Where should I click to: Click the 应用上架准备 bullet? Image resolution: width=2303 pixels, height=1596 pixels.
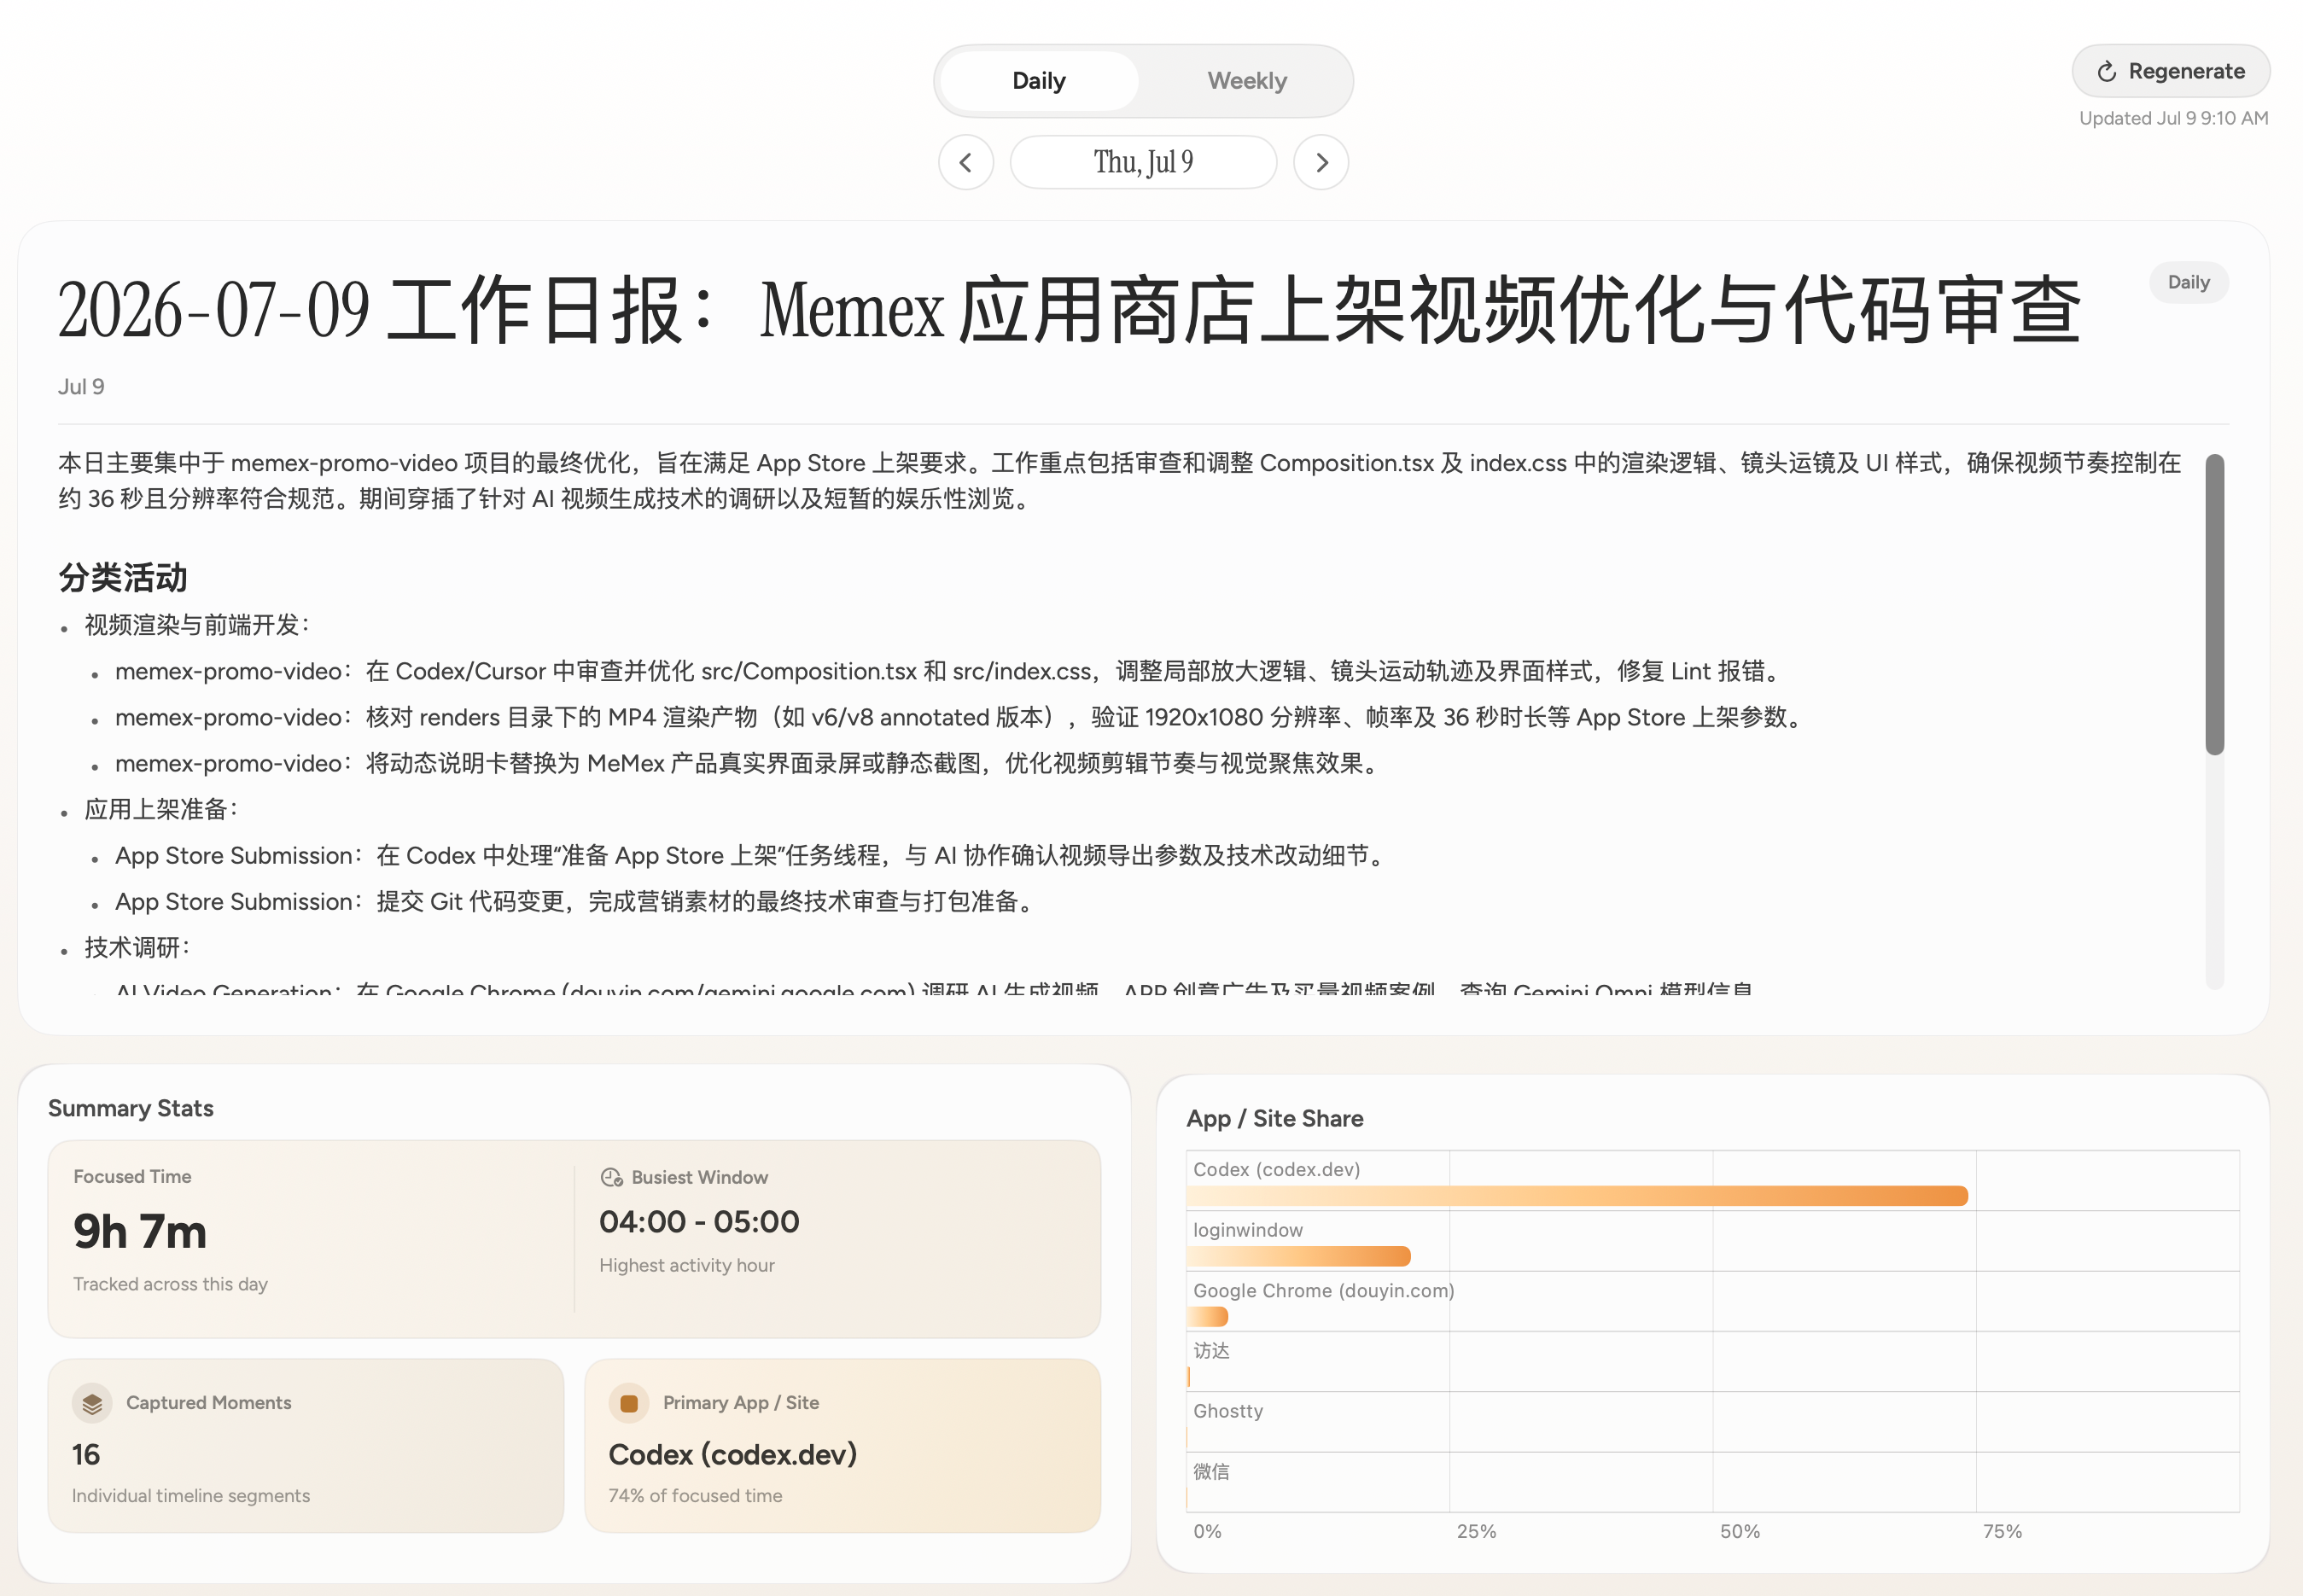pos(161,809)
